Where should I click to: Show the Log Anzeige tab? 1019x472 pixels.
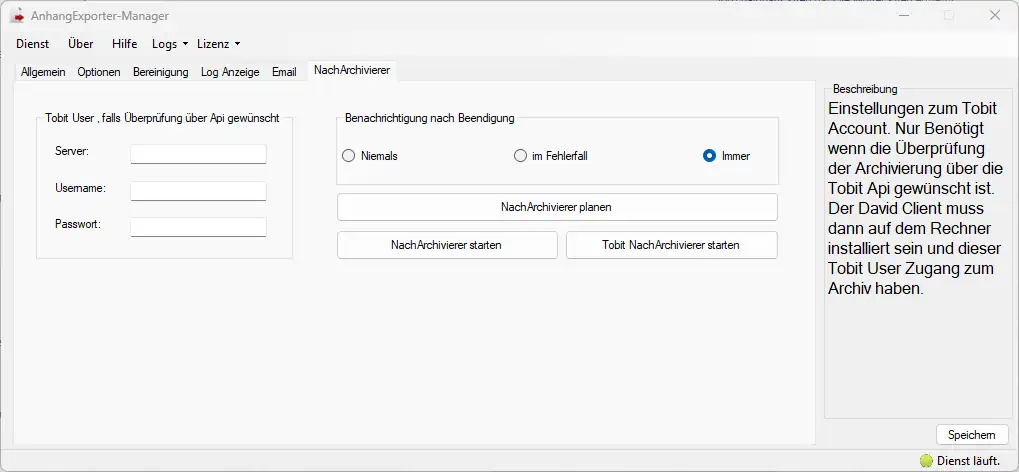(230, 72)
